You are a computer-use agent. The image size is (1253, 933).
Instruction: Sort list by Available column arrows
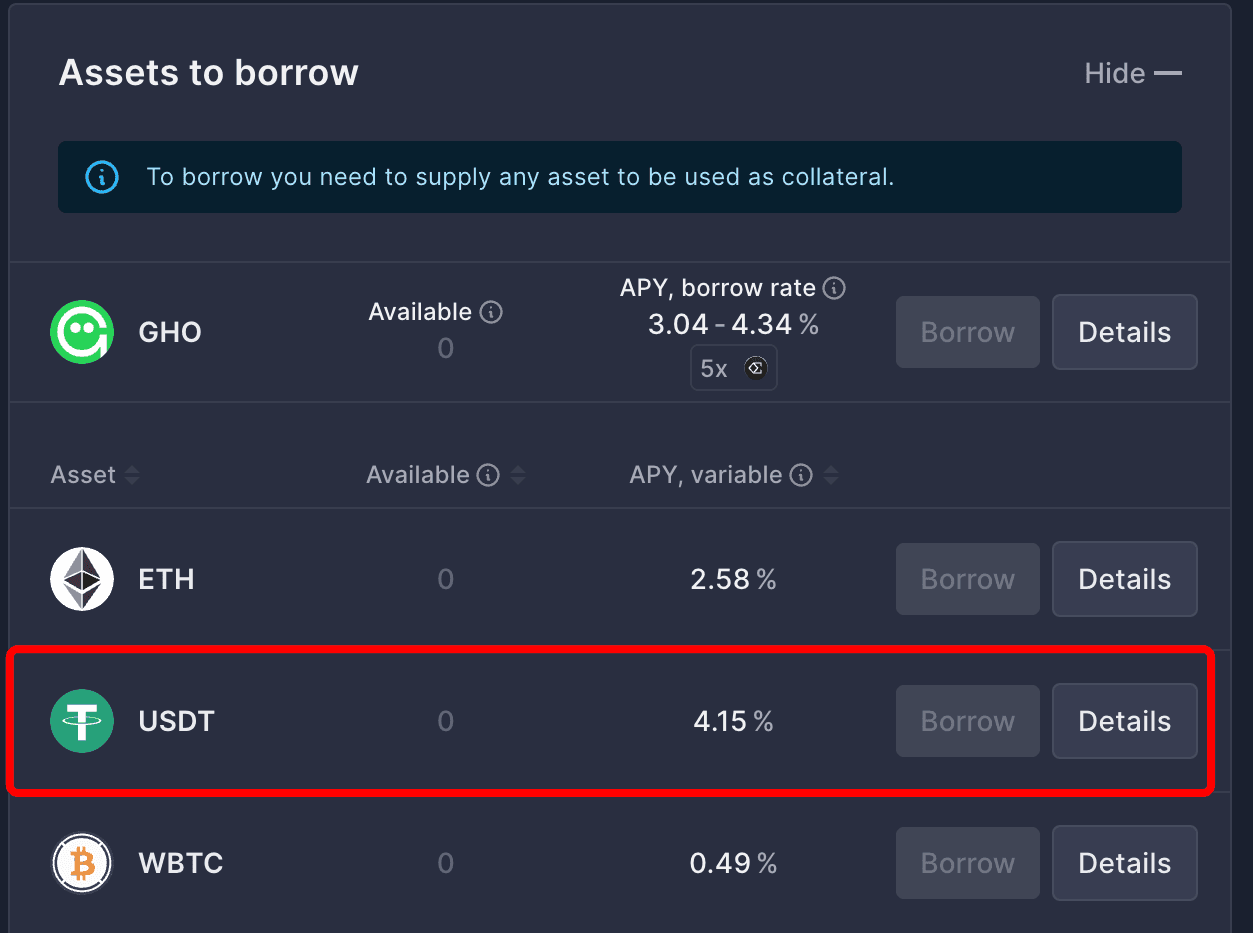click(518, 476)
